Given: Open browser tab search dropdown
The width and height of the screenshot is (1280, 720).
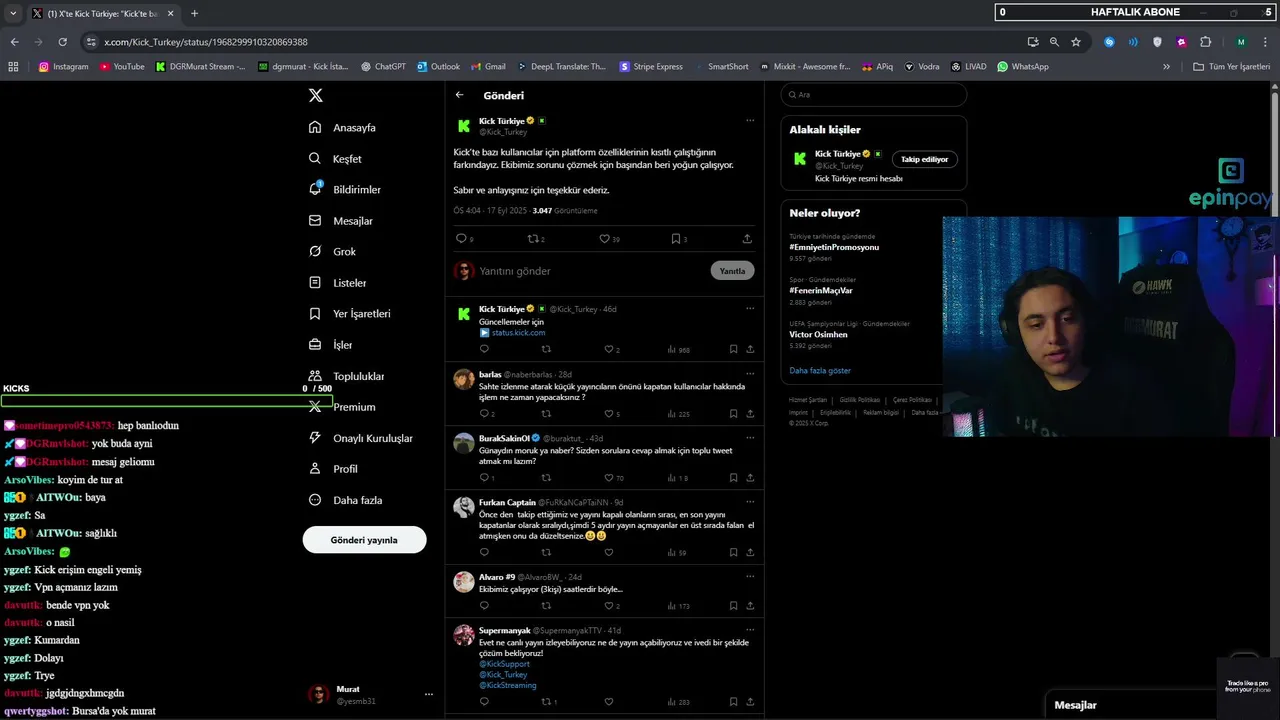Looking at the screenshot, I should click(x=13, y=14).
